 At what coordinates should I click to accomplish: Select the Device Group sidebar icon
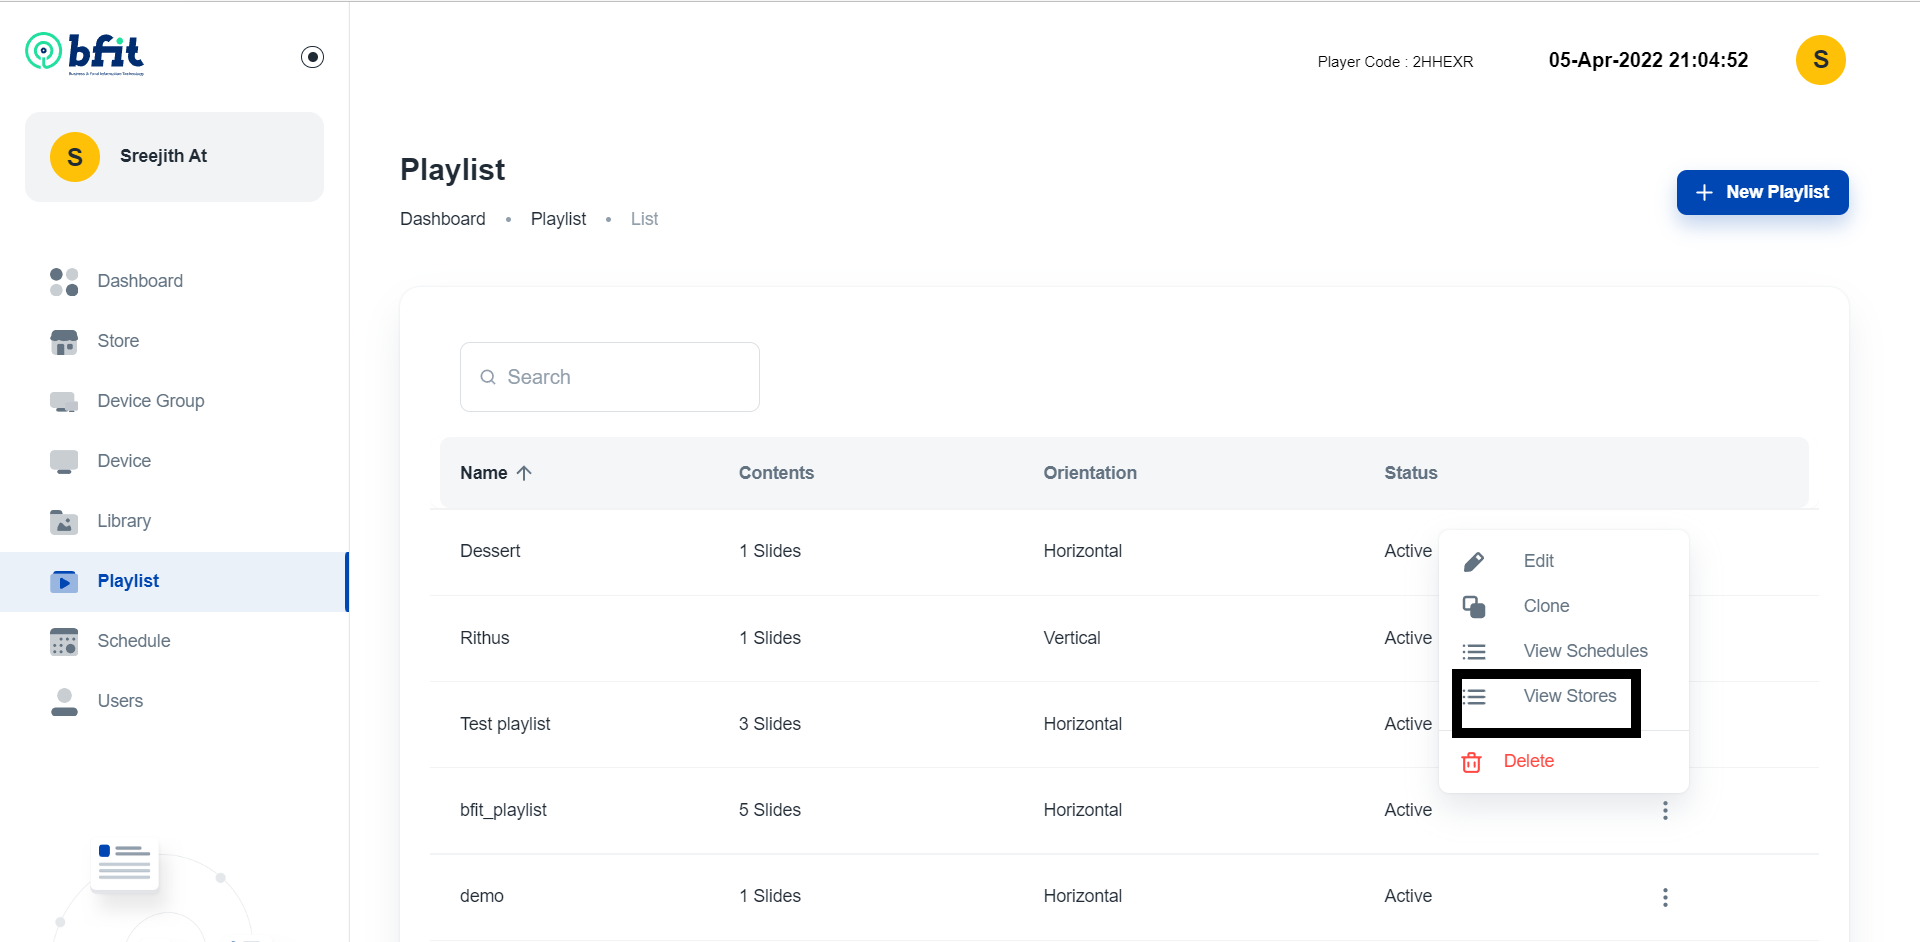(x=64, y=402)
